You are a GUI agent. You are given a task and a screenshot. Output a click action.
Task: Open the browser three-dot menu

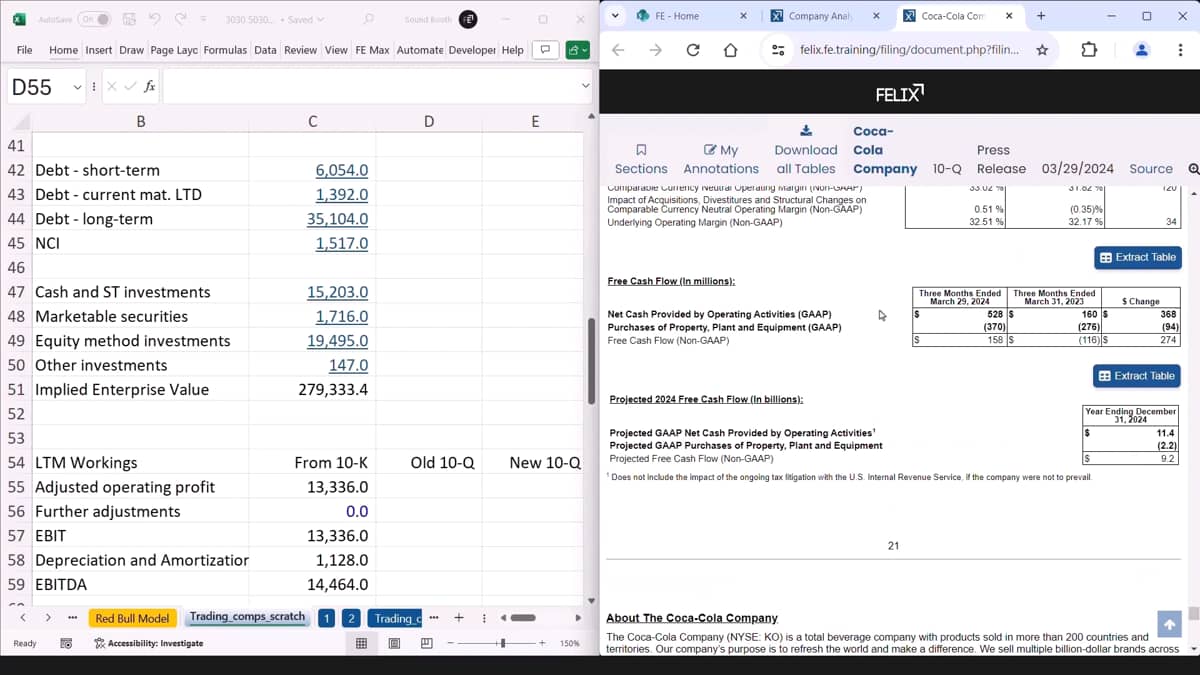point(1180,50)
